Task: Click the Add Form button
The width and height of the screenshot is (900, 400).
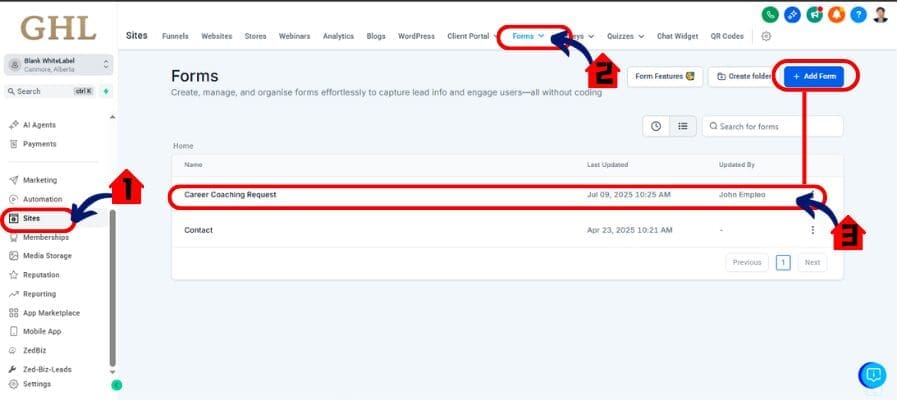Action: [x=814, y=76]
